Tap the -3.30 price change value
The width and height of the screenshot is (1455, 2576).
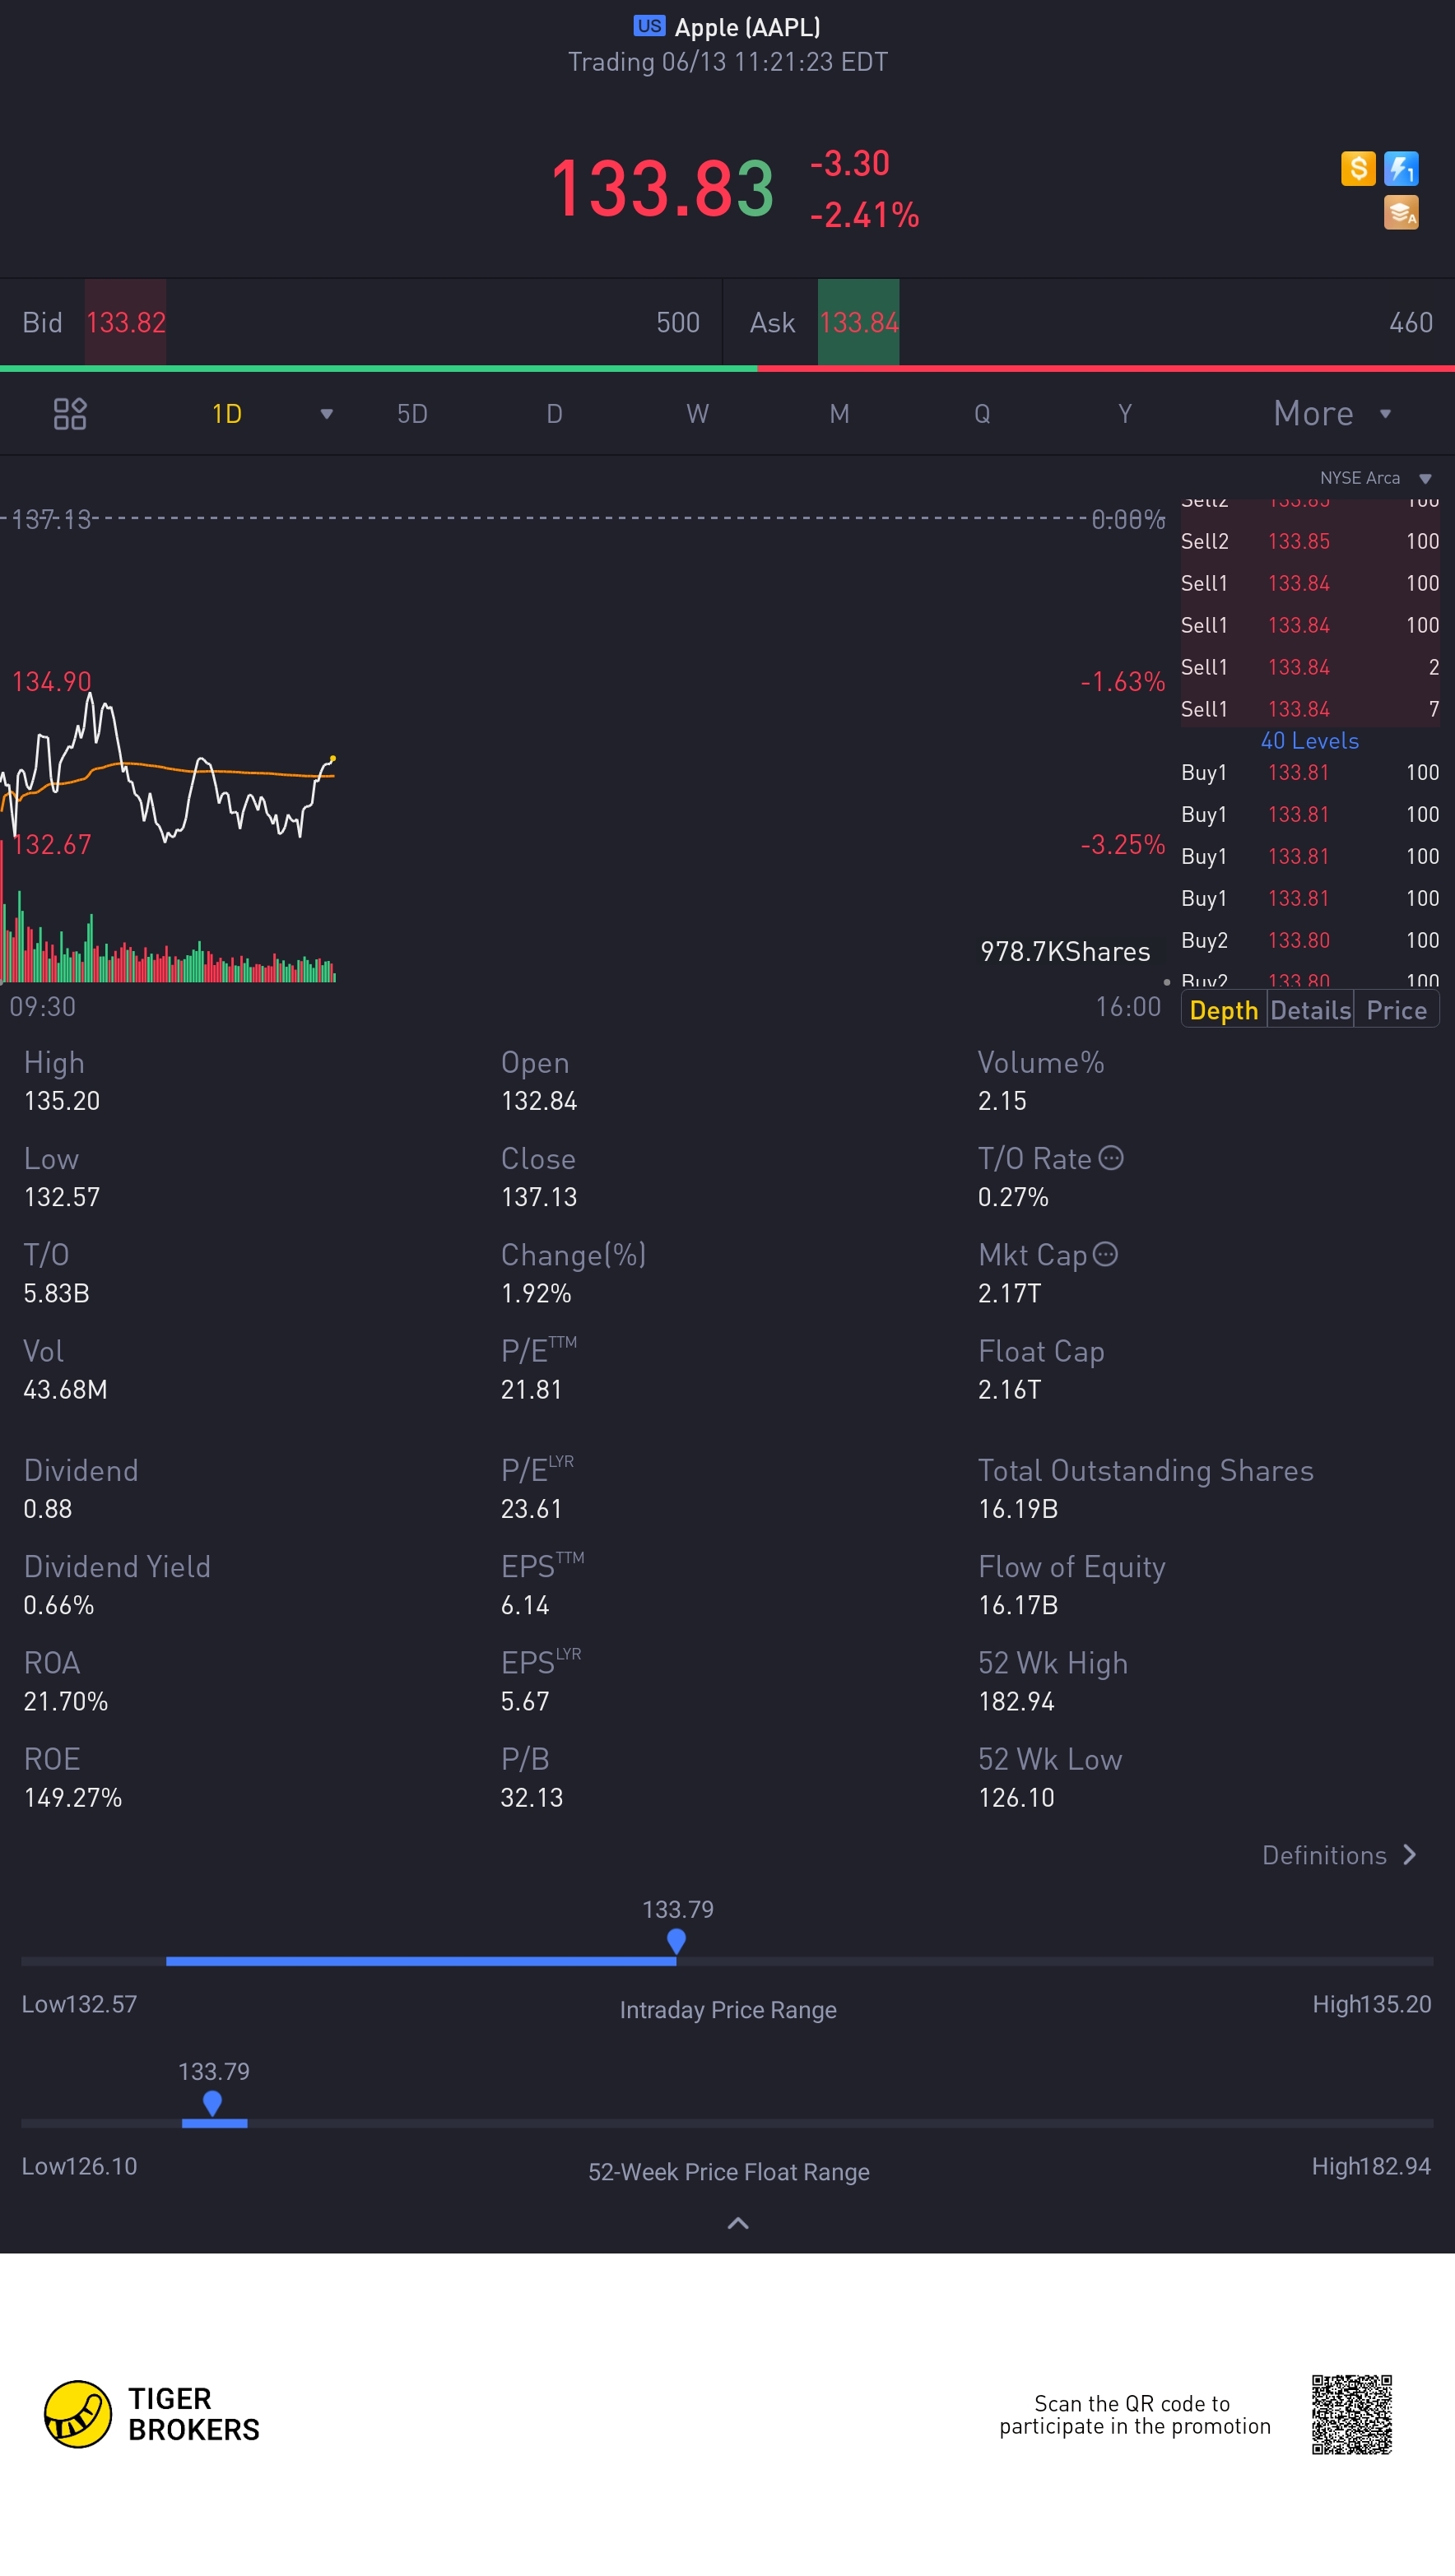click(849, 163)
